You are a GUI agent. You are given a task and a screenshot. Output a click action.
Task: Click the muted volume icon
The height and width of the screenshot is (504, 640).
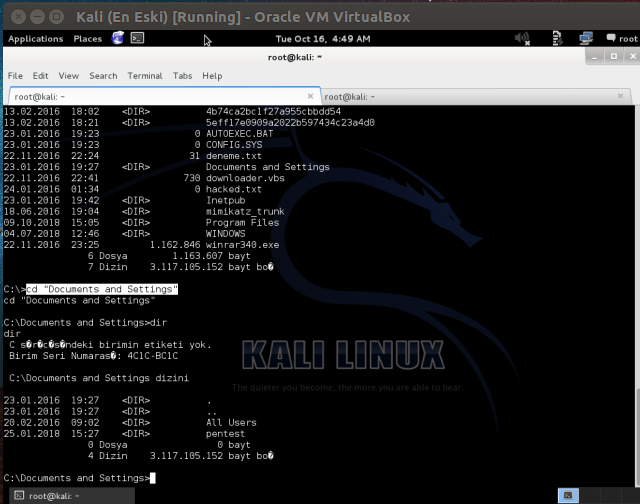point(522,38)
